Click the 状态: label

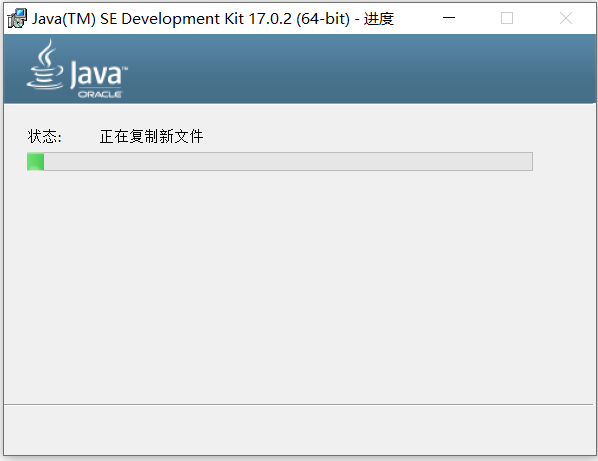(x=44, y=137)
